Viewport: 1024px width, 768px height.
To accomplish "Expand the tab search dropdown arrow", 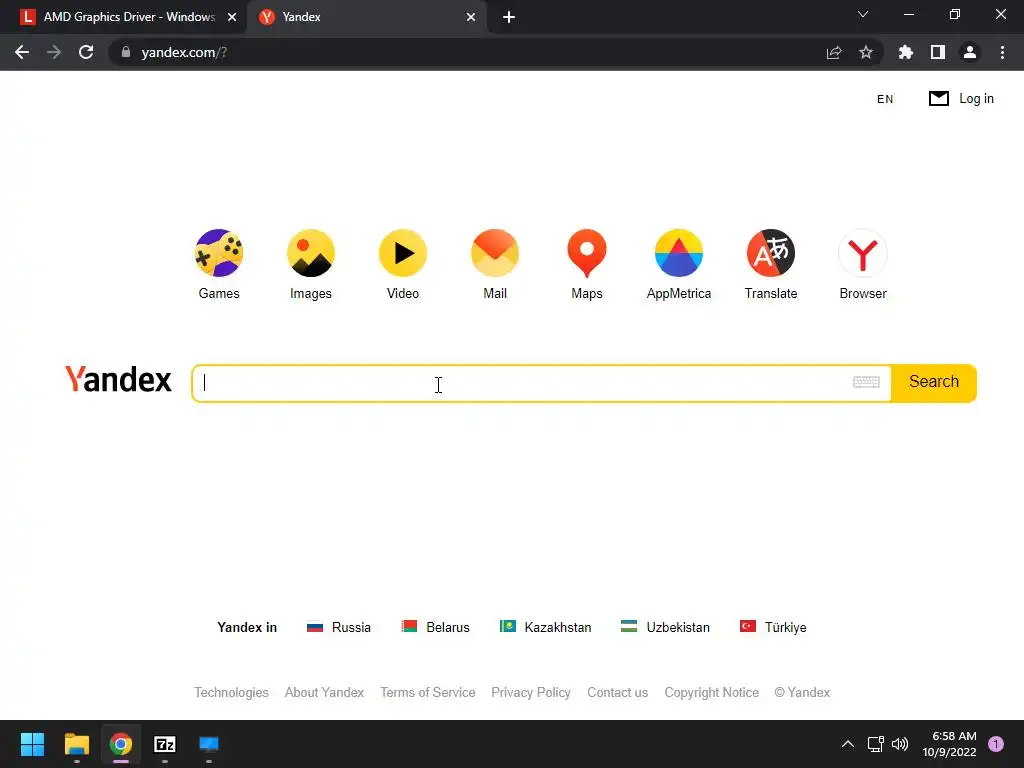I will coord(863,14).
